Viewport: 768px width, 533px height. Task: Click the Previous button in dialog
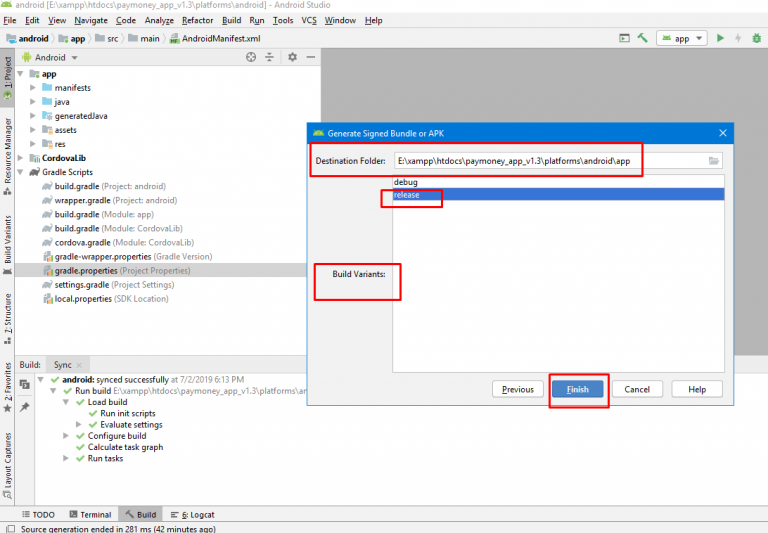(517, 389)
